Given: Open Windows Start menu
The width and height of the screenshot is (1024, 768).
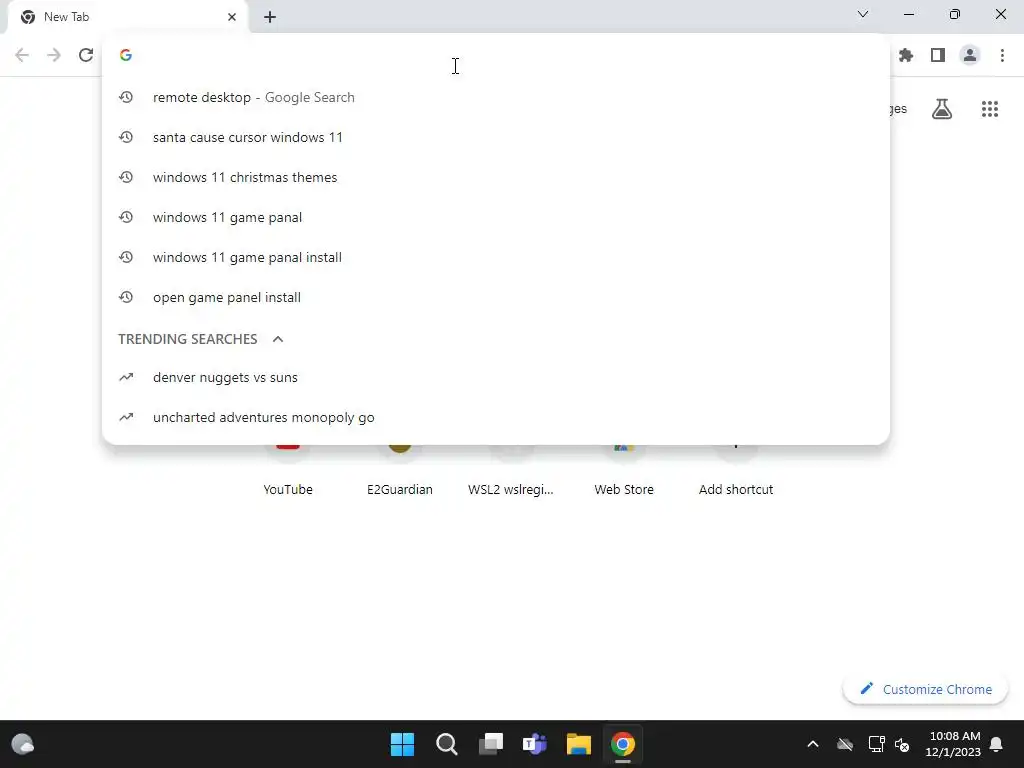Looking at the screenshot, I should click(402, 744).
